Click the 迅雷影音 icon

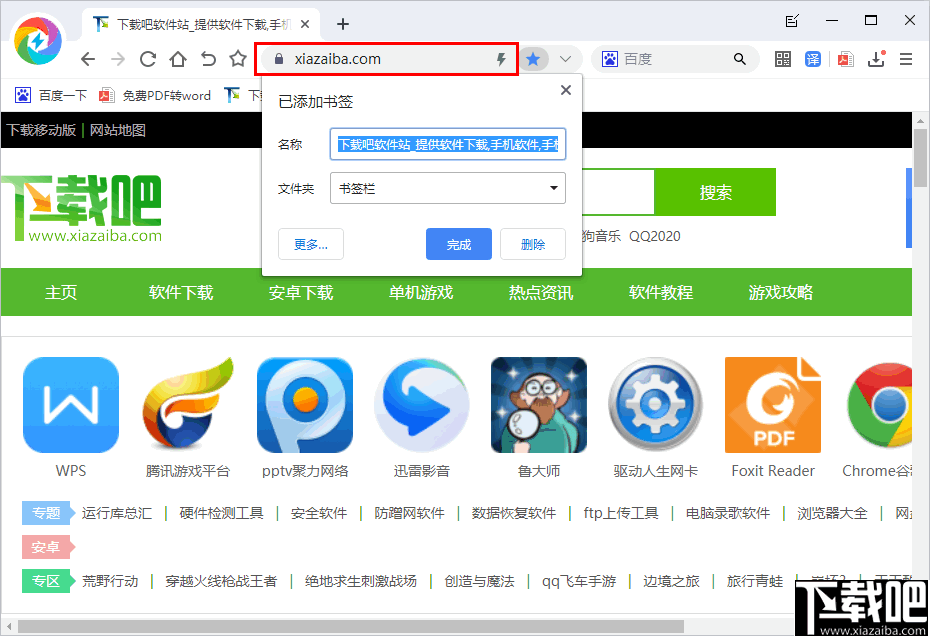pos(422,405)
